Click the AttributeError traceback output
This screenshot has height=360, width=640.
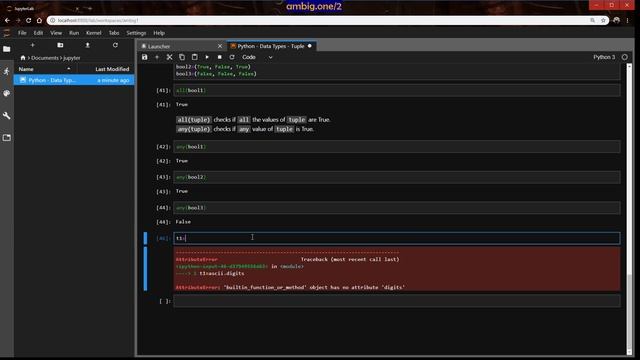point(397,269)
